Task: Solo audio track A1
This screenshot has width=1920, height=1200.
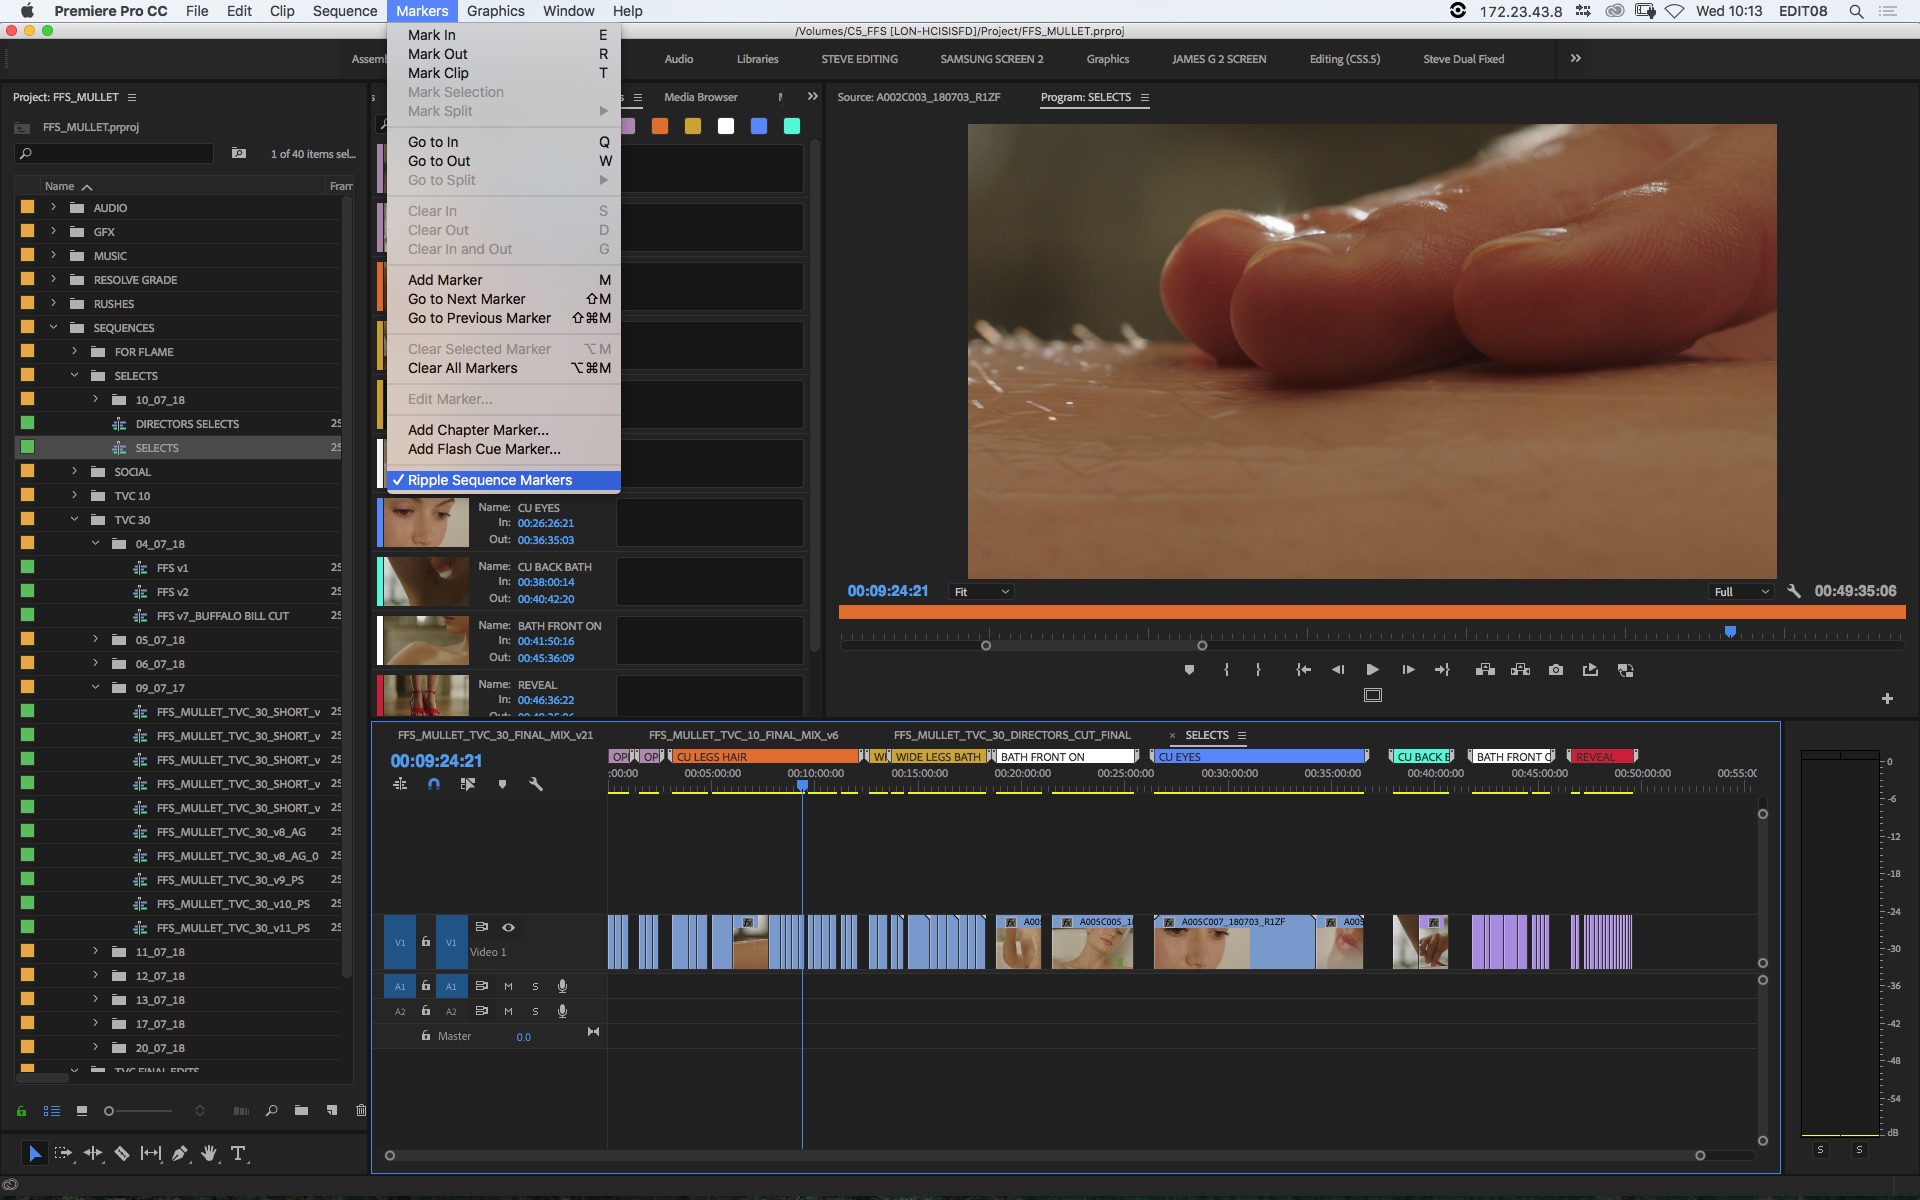Action: [x=535, y=986]
